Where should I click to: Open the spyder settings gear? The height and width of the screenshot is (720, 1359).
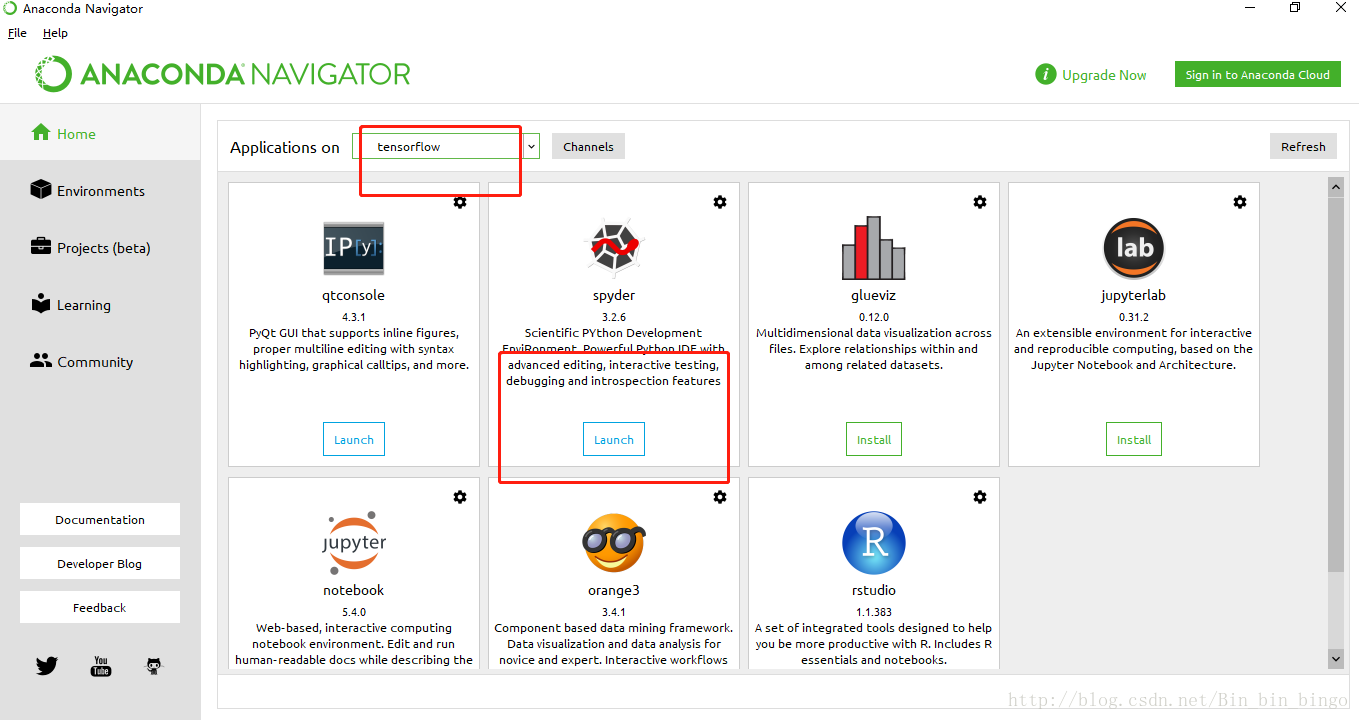(720, 202)
